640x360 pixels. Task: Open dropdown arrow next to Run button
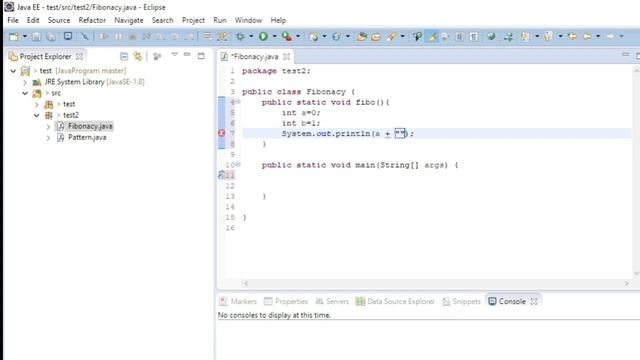pyautogui.click(x=274, y=36)
